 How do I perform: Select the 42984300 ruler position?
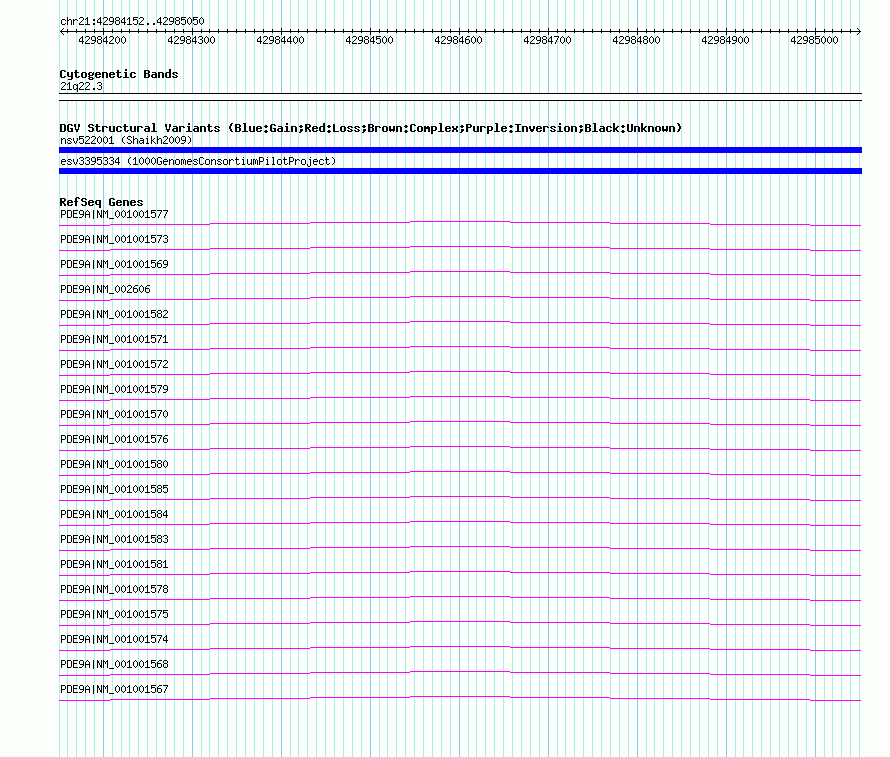[192, 40]
